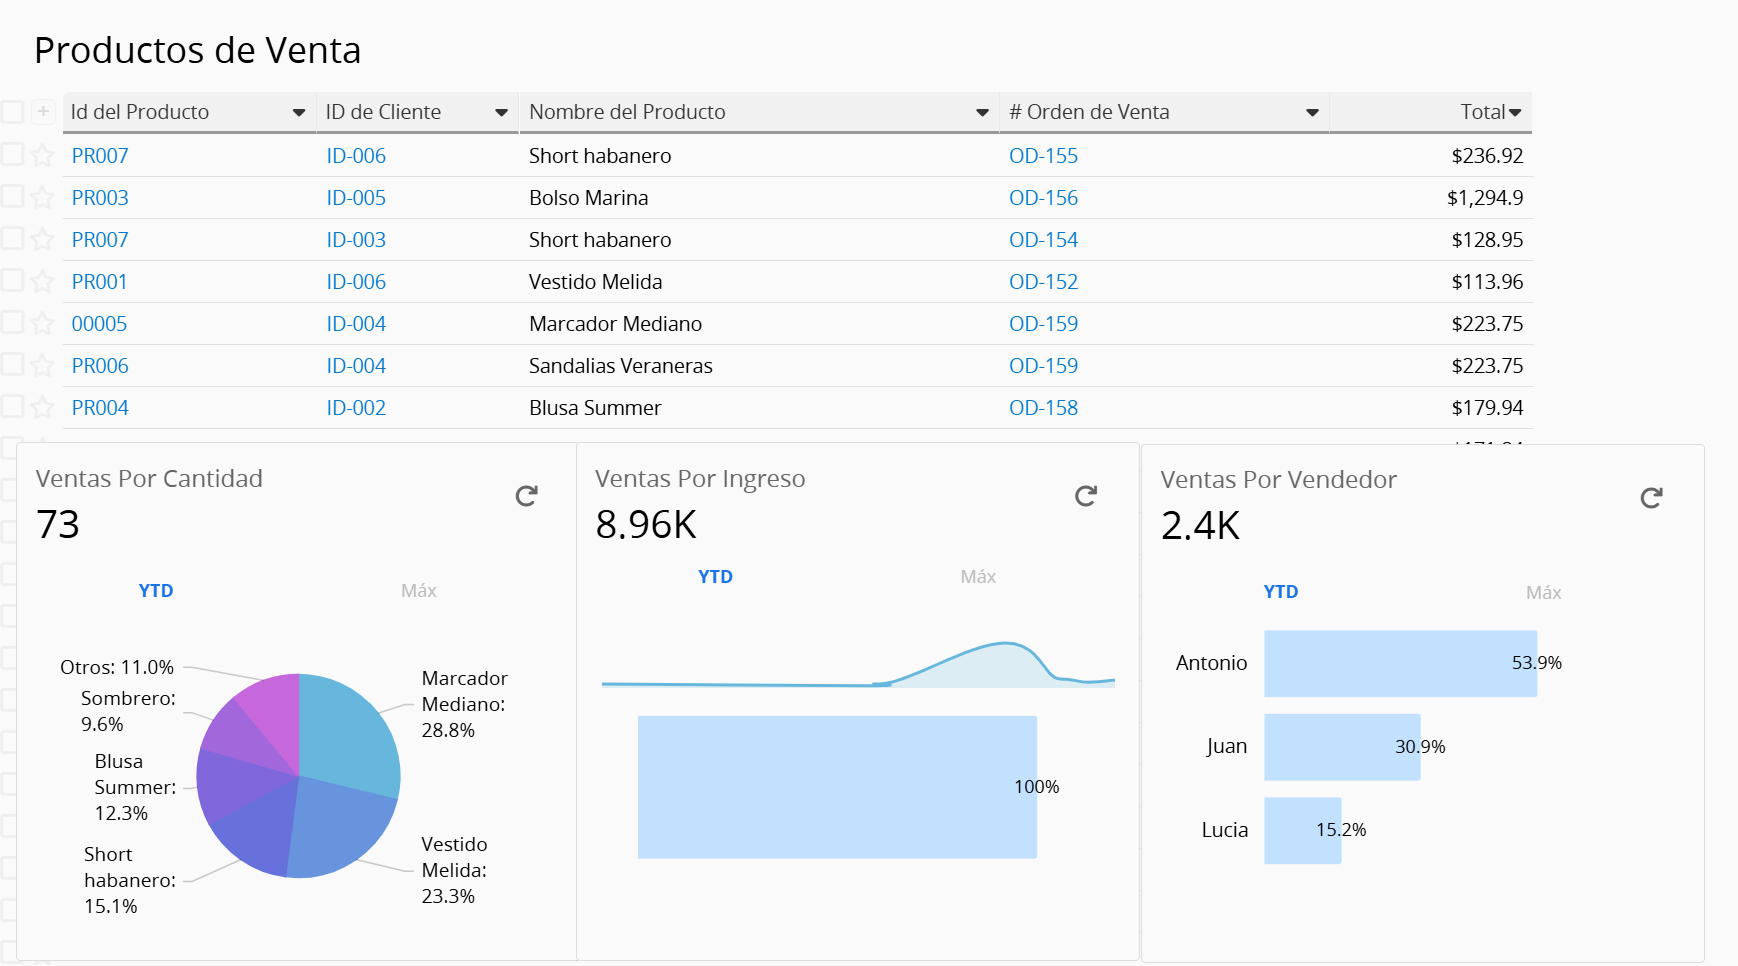Select YTD tab in Ventas Por Cantidad
Image resolution: width=1738 pixels, height=966 pixels.
coord(156,591)
